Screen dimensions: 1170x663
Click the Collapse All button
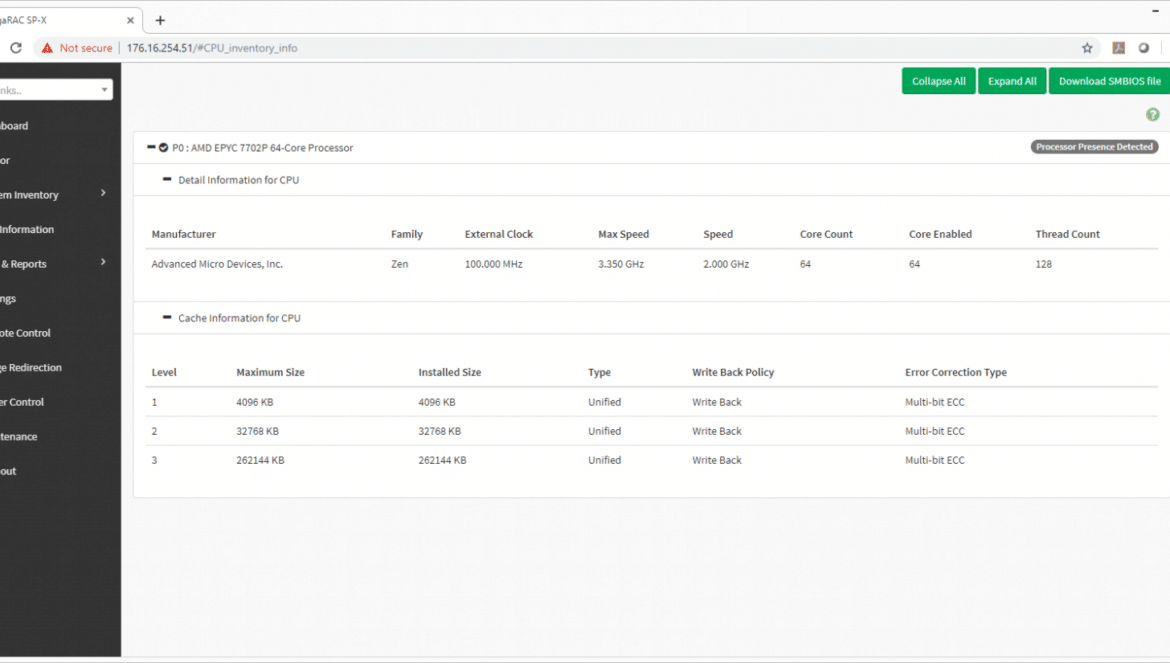pos(938,81)
